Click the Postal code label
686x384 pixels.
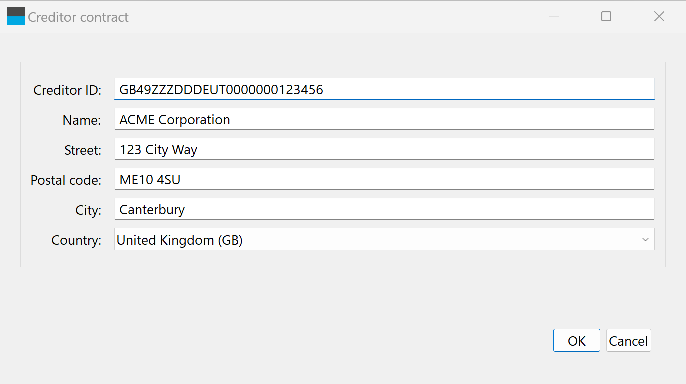[66, 180]
